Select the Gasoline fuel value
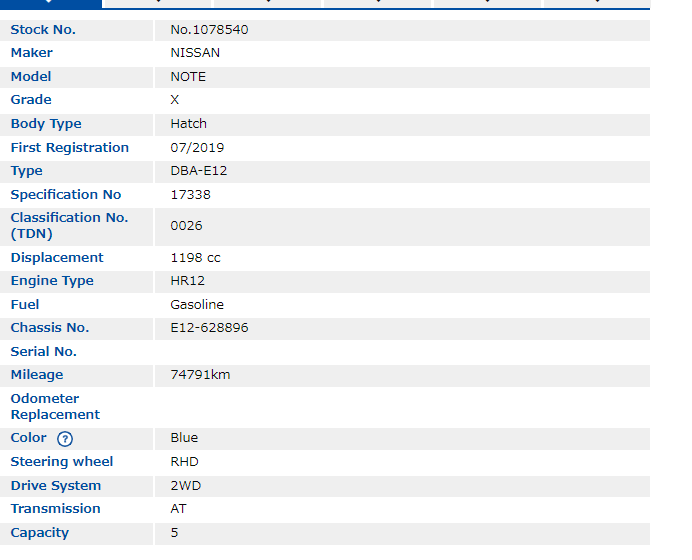This screenshot has width=692, height=560. (197, 305)
